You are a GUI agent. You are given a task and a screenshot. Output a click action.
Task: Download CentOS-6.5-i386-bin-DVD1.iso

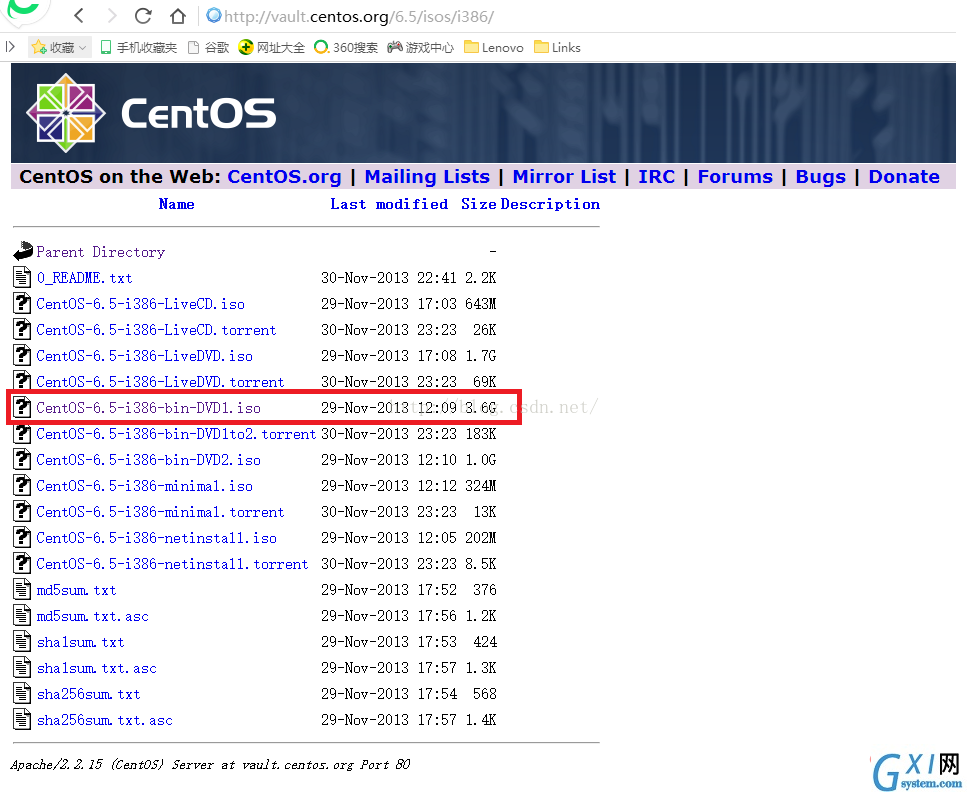point(148,408)
